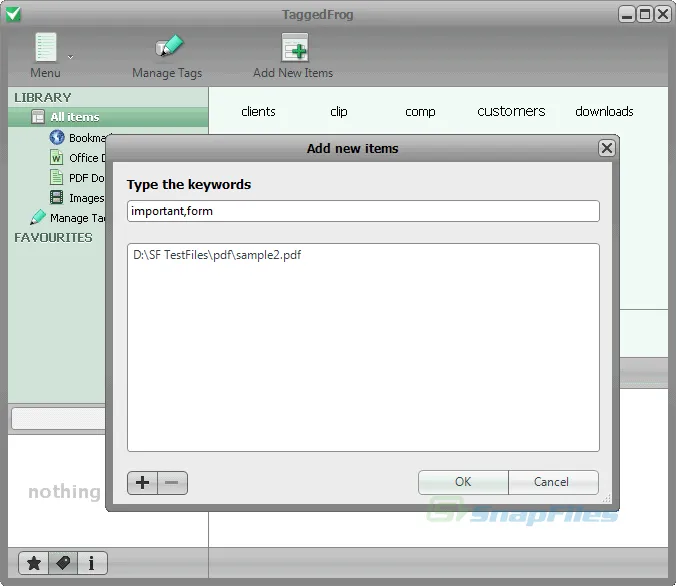Viewport: 676px width, 586px height.
Task: Open the Menu toolbar icon
Action: click(46, 47)
